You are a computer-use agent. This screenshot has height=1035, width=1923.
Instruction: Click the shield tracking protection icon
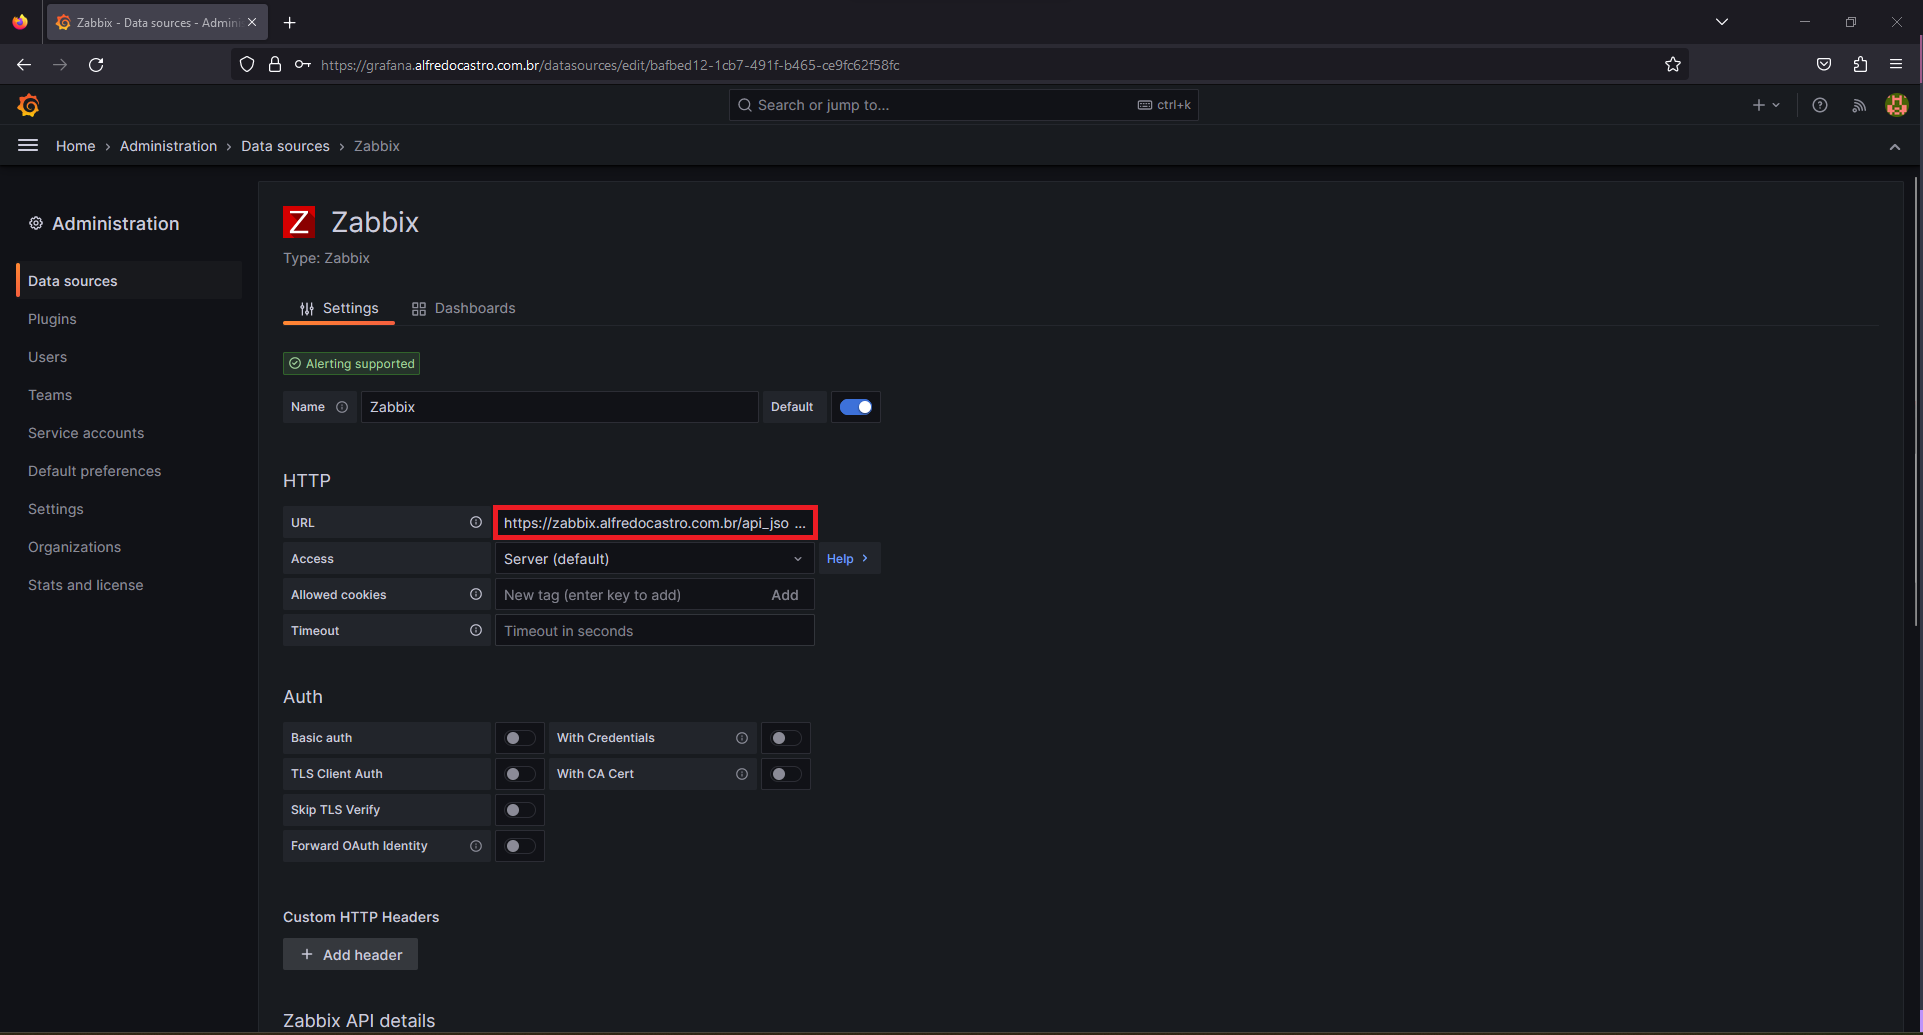pyautogui.click(x=247, y=65)
